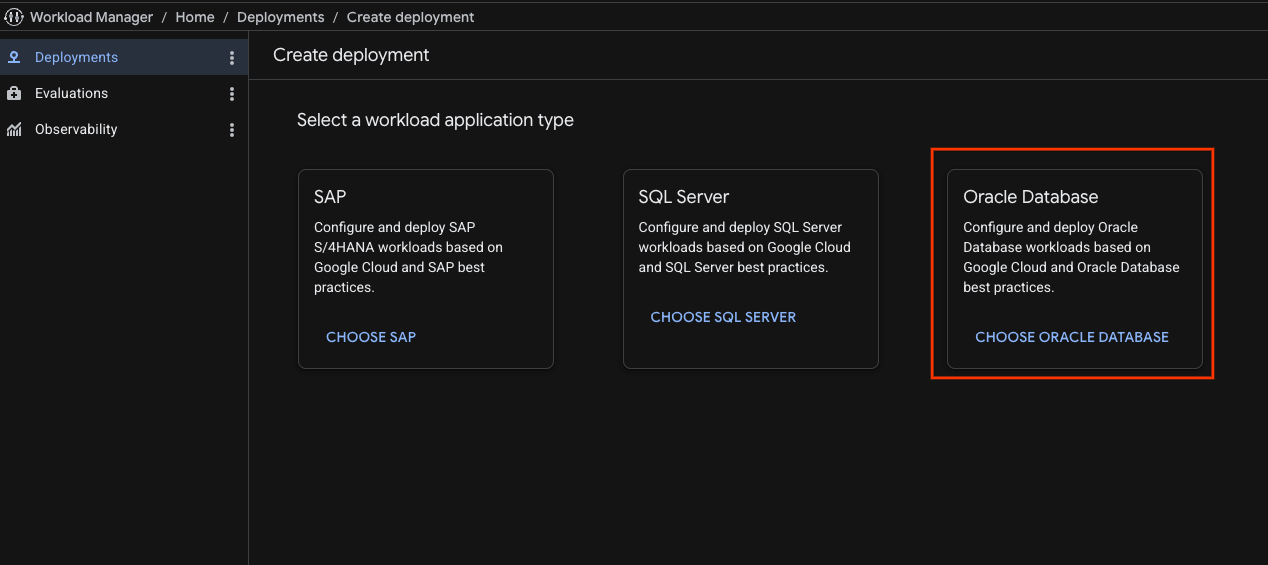Click the SAP card title
Image resolution: width=1268 pixels, height=565 pixels.
pos(330,197)
